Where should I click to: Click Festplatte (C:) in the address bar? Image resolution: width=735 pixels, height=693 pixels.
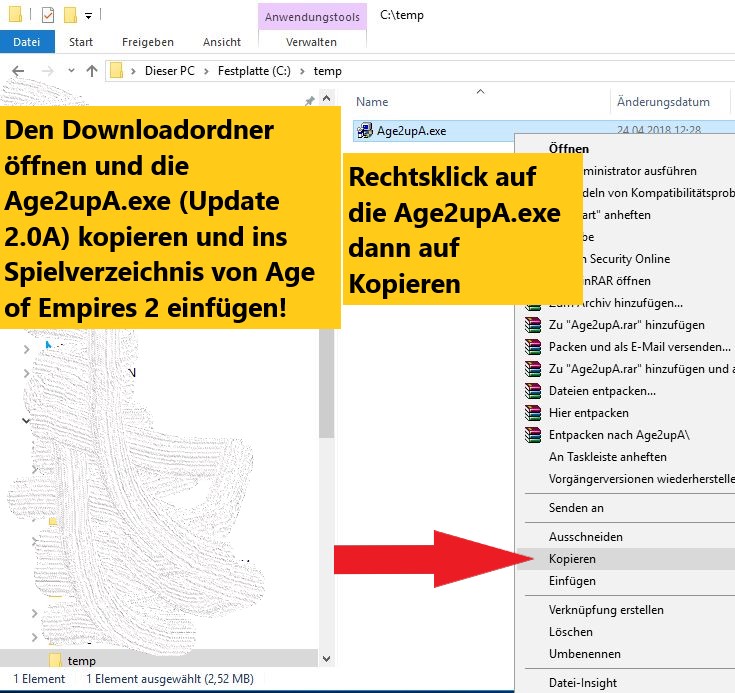click(x=254, y=71)
